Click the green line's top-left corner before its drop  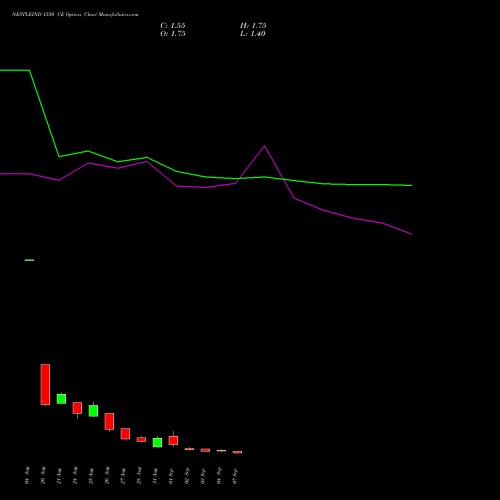[29, 70]
